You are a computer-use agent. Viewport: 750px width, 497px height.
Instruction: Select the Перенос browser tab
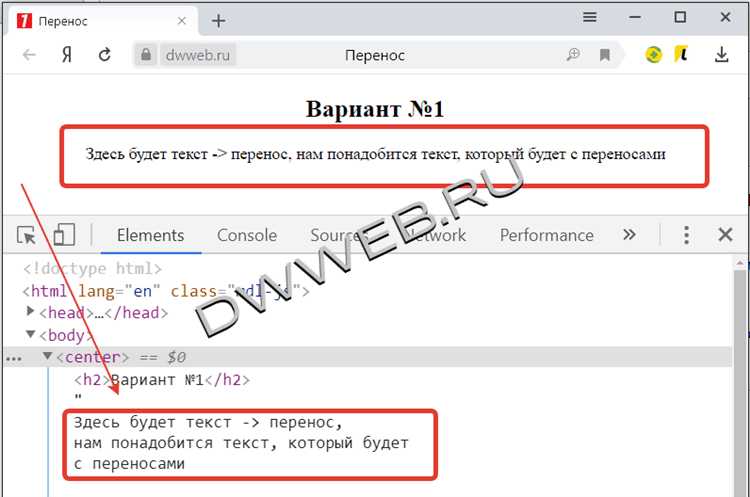click(101, 21)
